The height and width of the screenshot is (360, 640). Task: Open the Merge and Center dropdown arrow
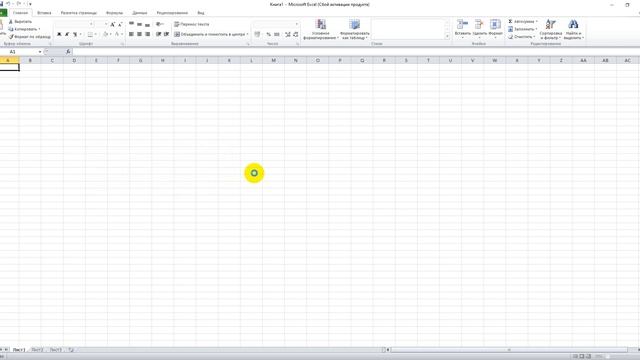click(247, 34)
